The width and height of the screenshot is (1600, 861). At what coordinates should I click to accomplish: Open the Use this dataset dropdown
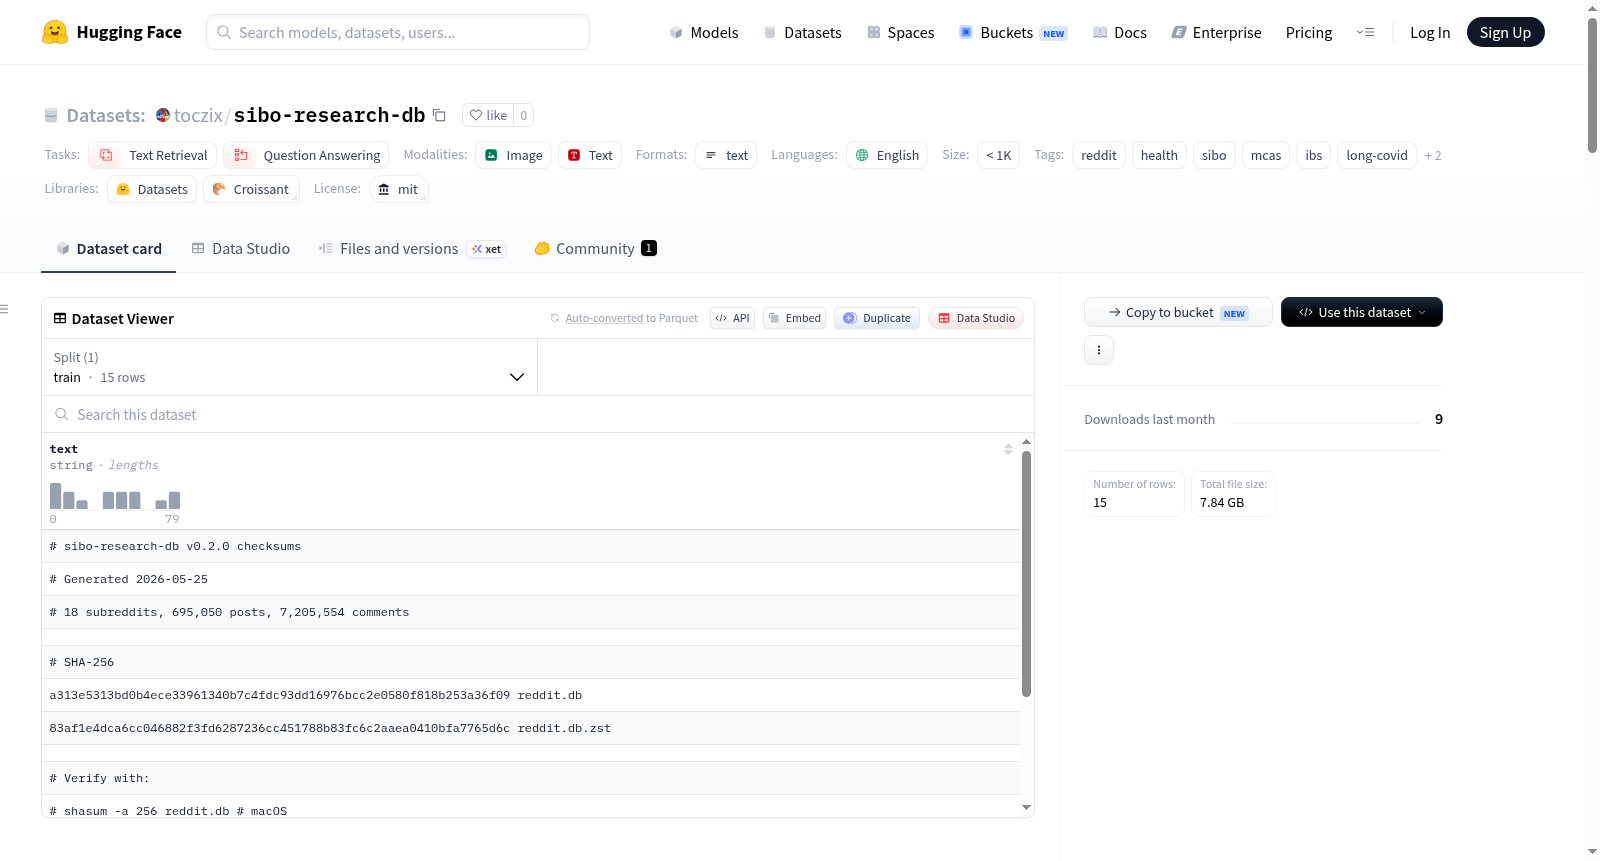[x=1362, y=312]
